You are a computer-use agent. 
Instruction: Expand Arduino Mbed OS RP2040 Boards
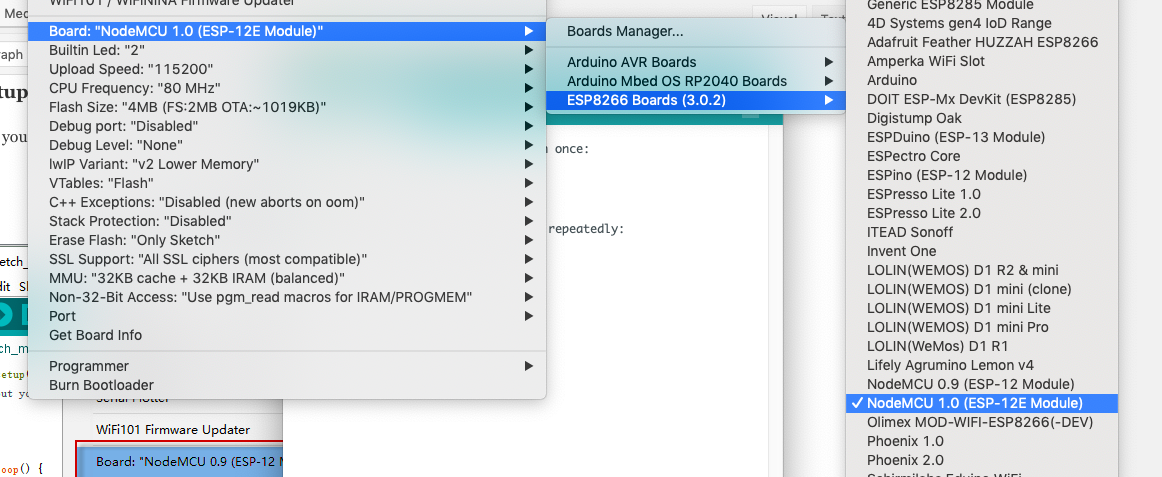coord(696,81)
